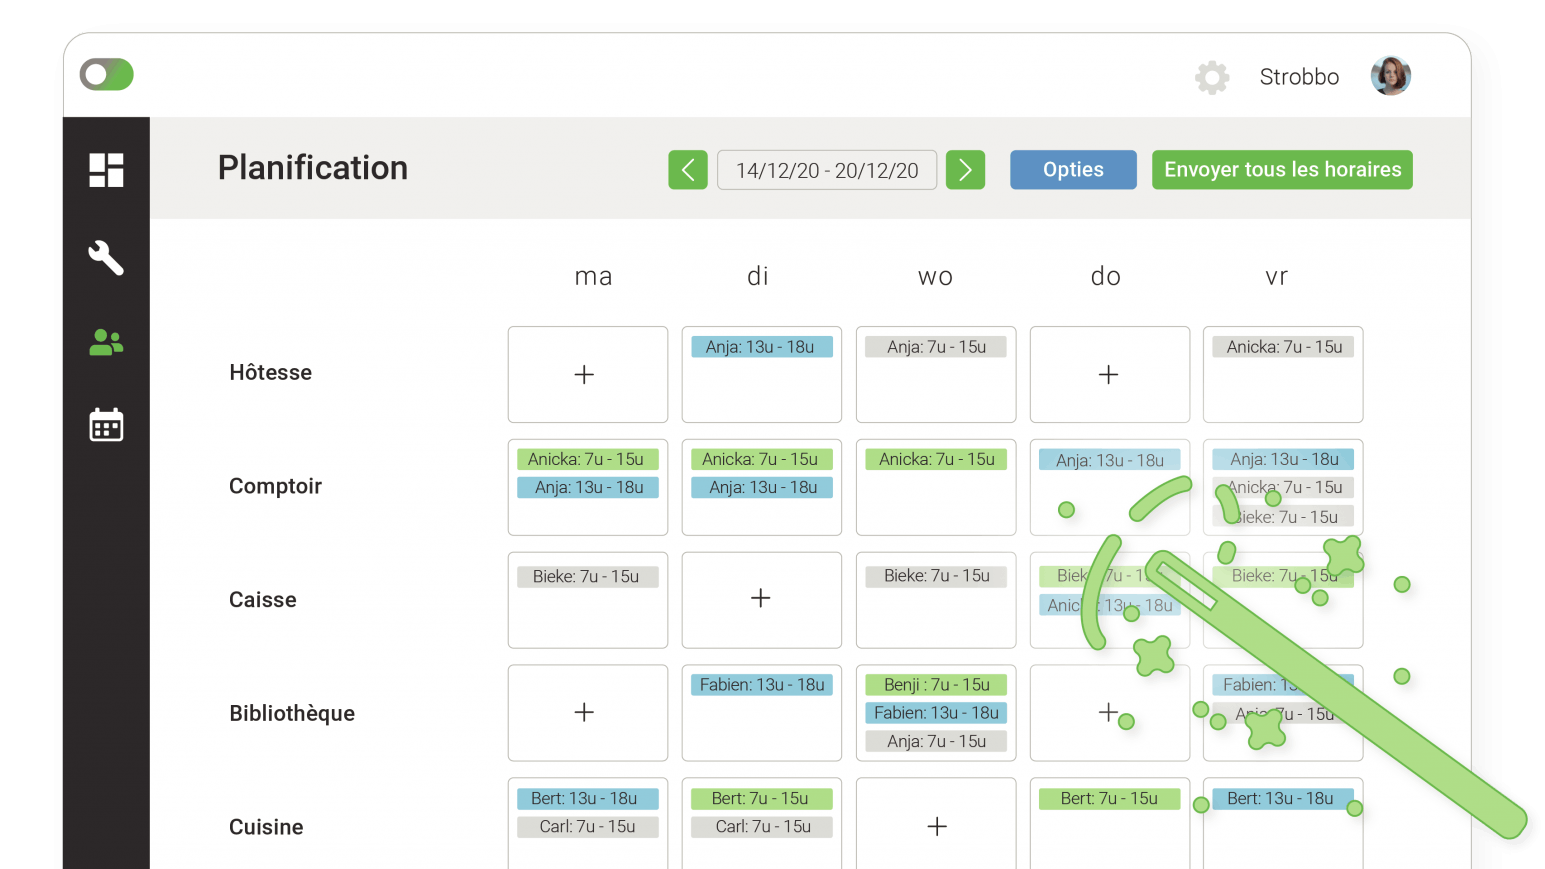Viewport: 1545px width, 869px height.
Task: Select Benji 7u - 15u shift in Bibliothèque
Action: pyautogui.click(x=936, y=685)
